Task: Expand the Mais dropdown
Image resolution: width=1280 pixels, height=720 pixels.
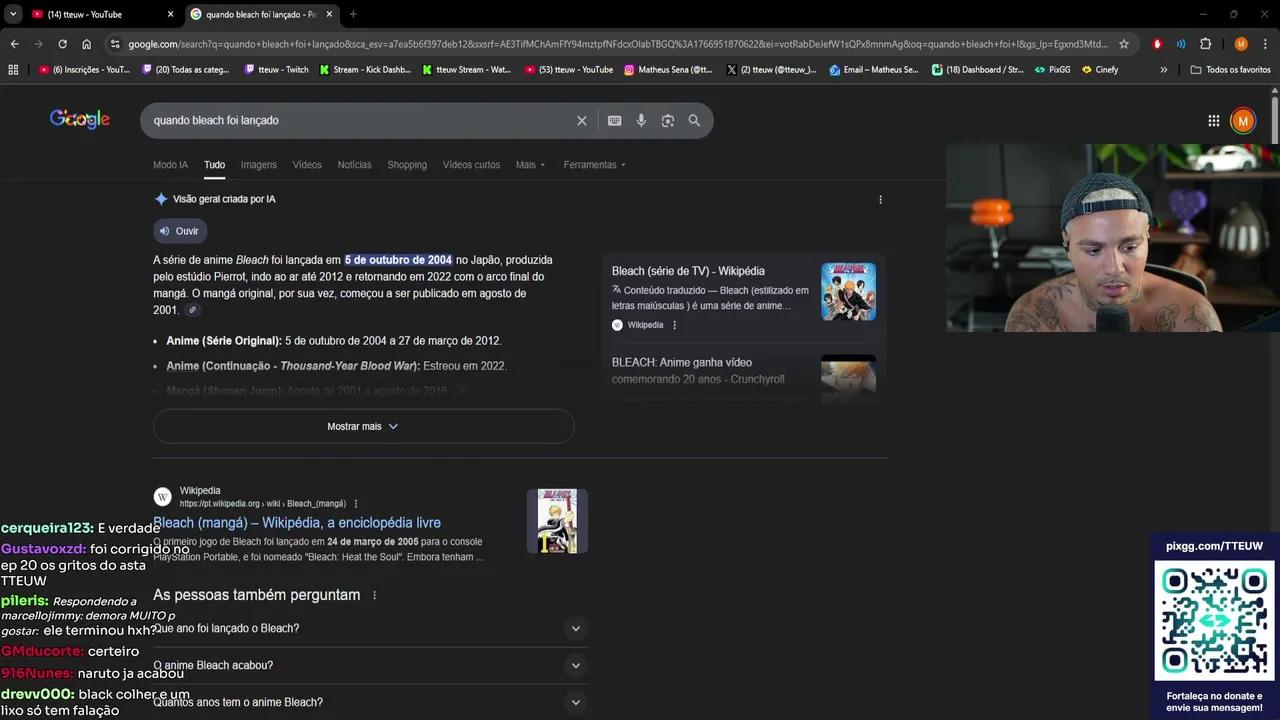Action: 530,165
